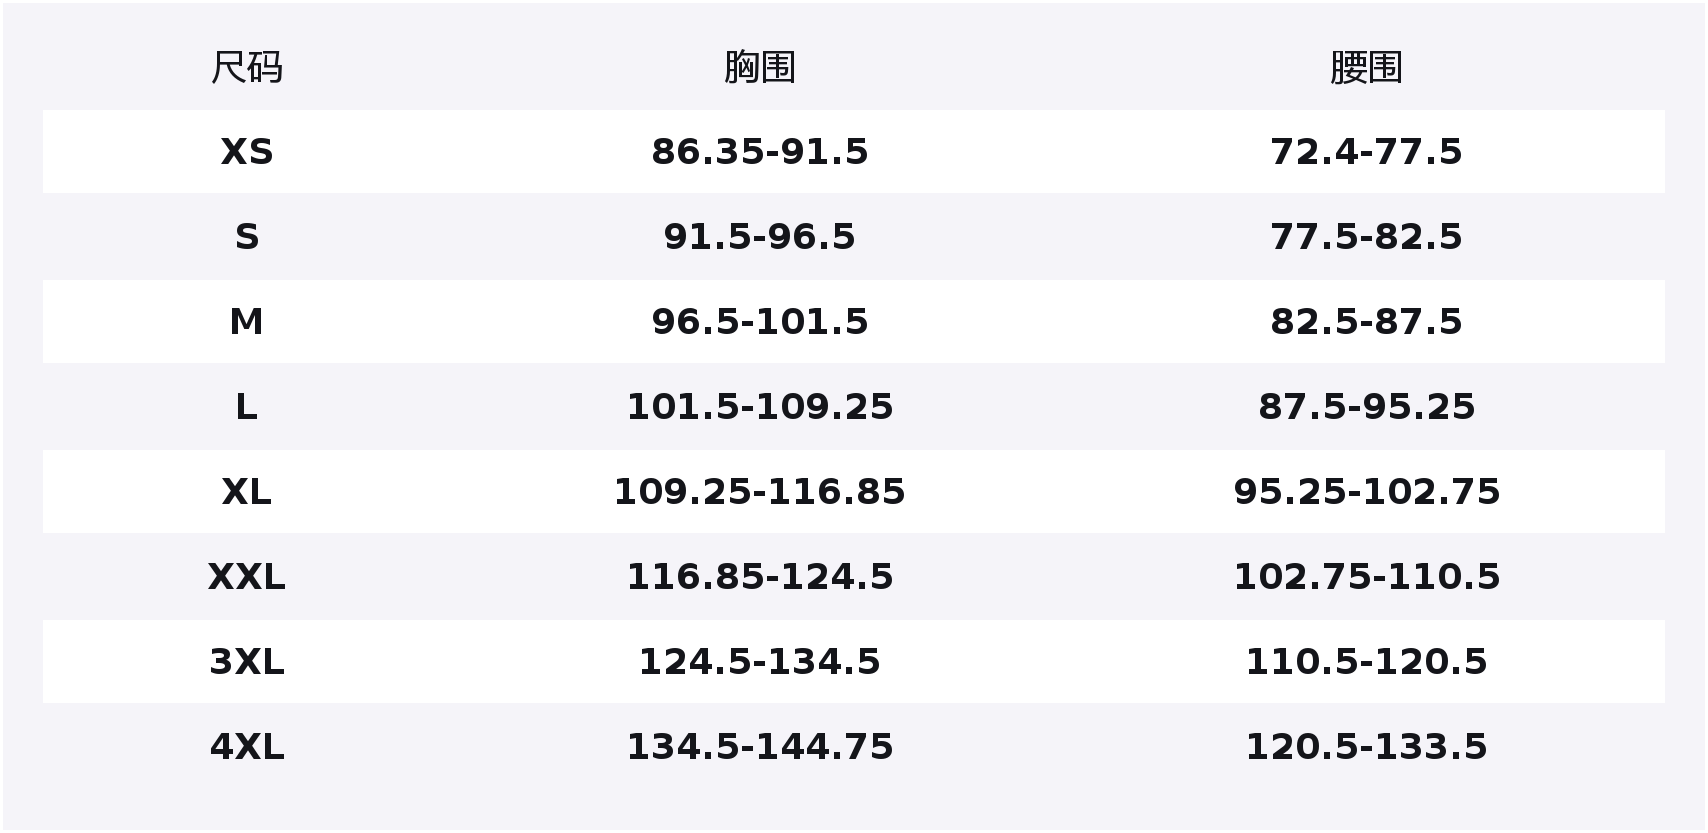Click the 胸围 column header

pos(759,68)
